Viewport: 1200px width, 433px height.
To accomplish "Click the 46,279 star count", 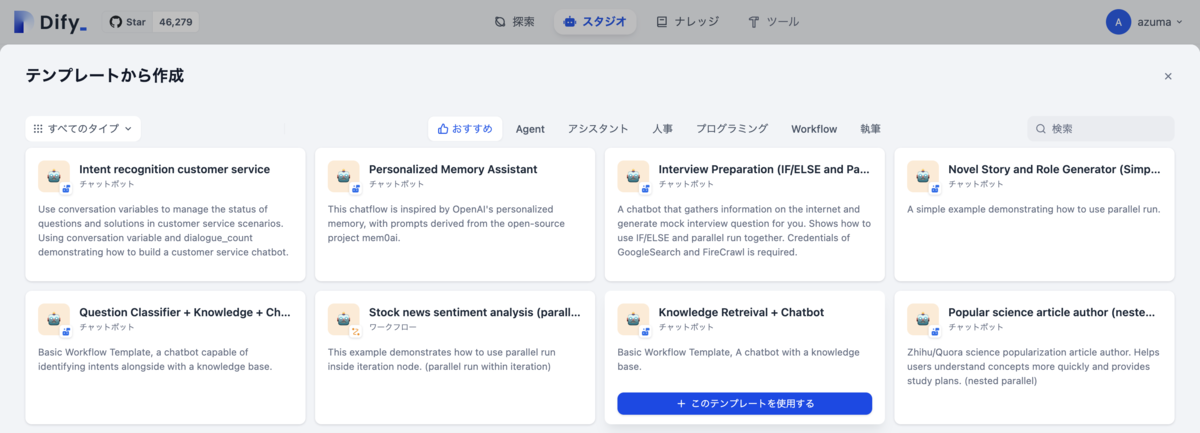I will click(x=176, y=21).
